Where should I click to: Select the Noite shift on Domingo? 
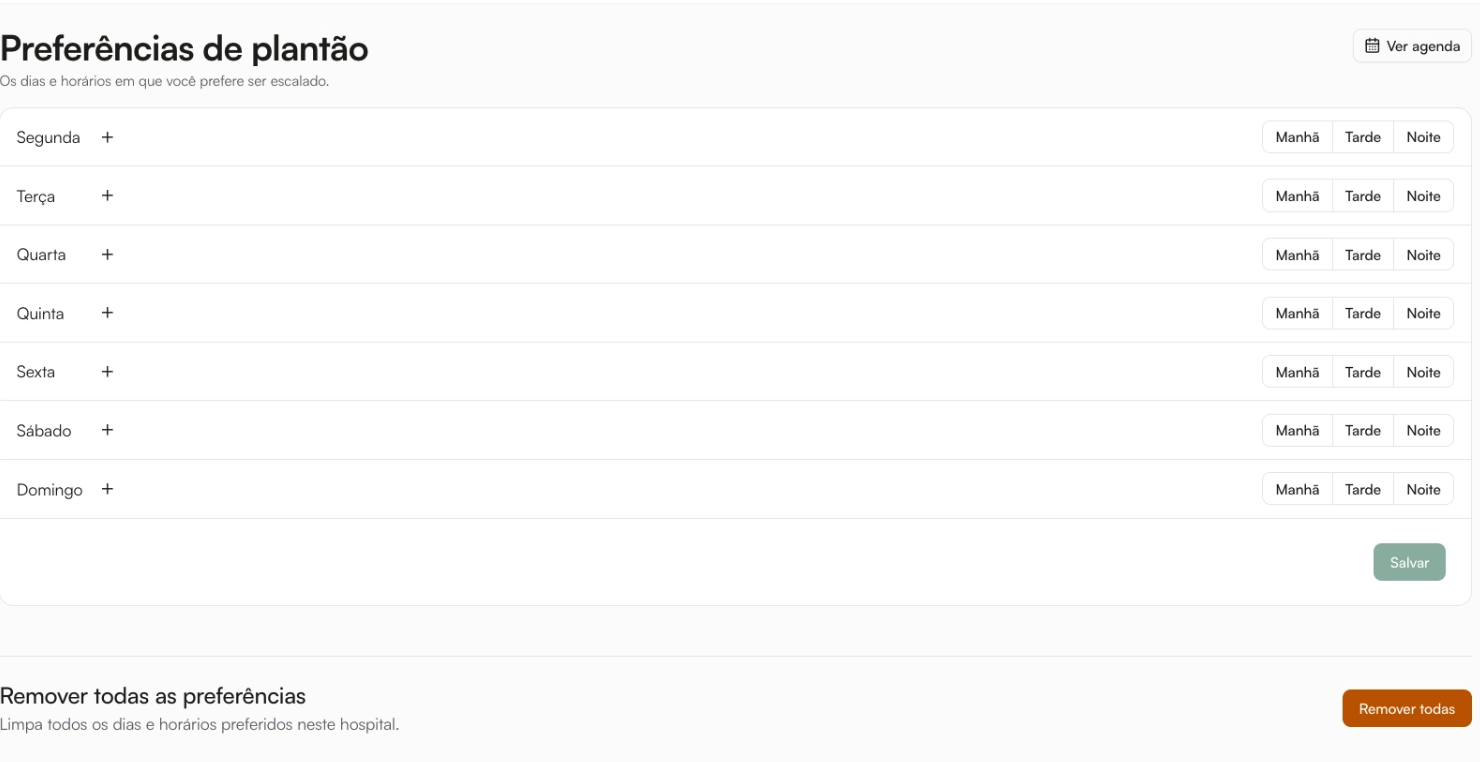[1423, 489]
